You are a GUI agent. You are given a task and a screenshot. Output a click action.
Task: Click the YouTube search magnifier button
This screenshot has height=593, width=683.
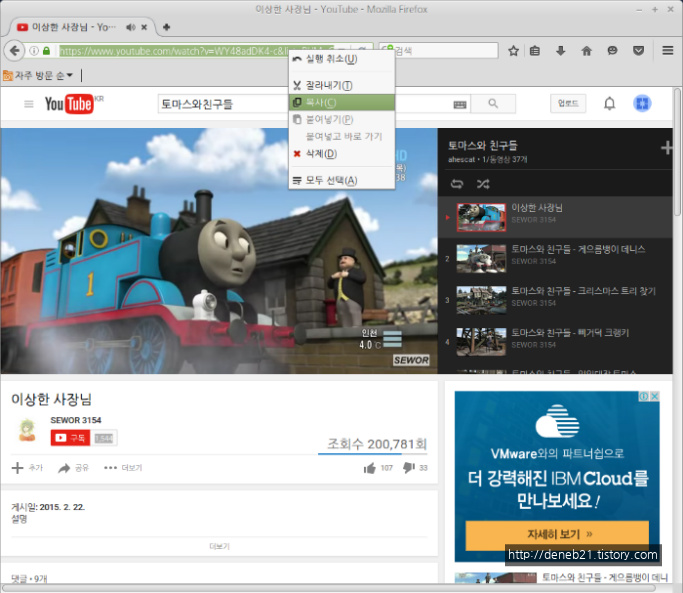(x=493, y=104)
